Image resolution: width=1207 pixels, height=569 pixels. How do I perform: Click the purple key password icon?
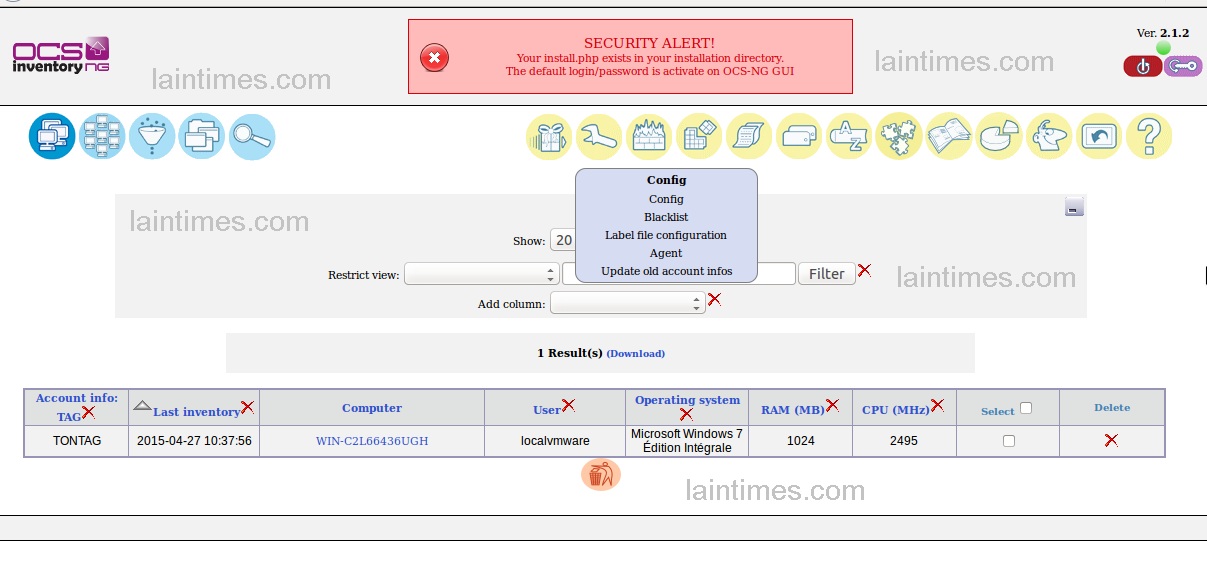pos(1183,66)
